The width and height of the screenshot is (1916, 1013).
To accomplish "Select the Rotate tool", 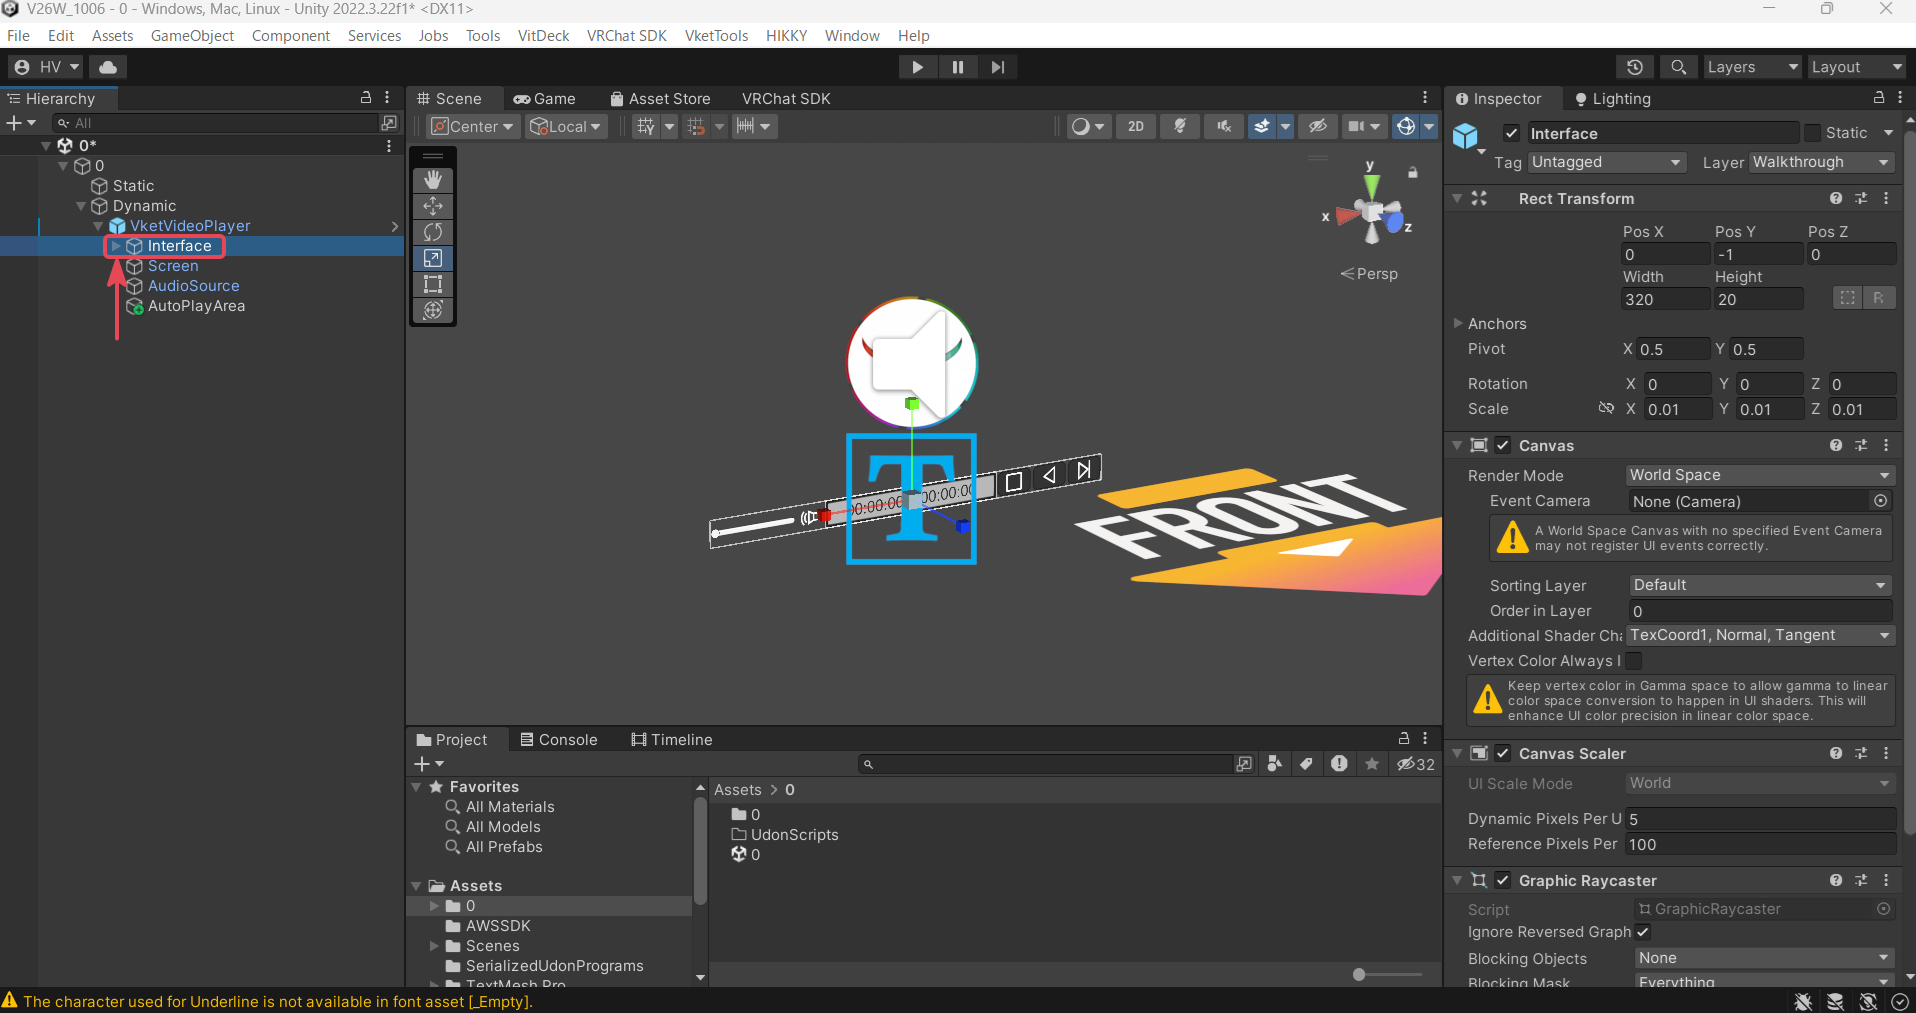I will click(433, 232).
